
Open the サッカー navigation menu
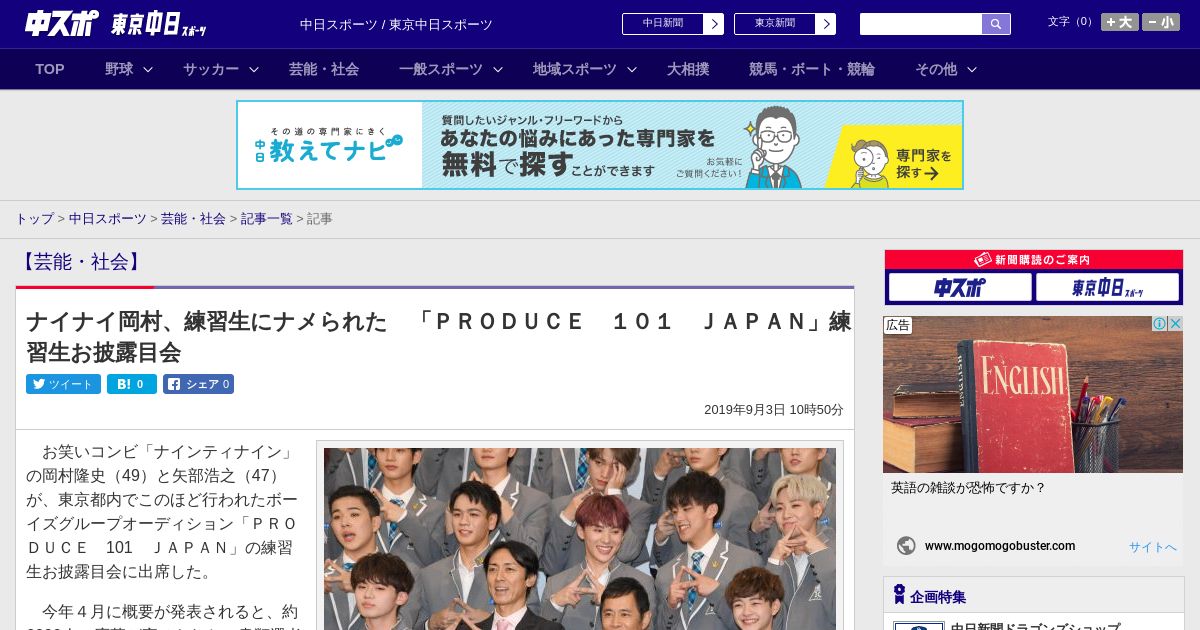(211, 69)
